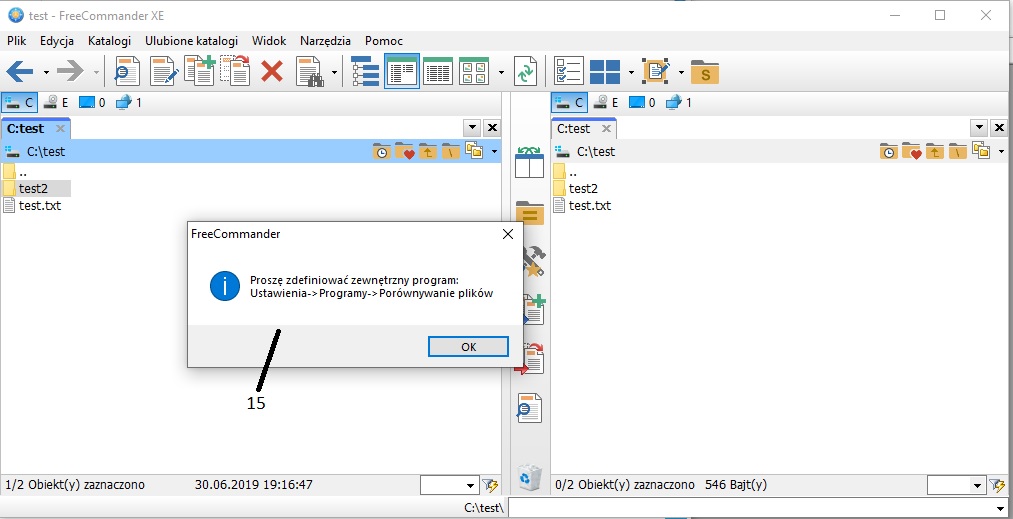Open the right panel tab list dropdown
This screenshot has height=519, width=1013.
click(x=979, y=128)
